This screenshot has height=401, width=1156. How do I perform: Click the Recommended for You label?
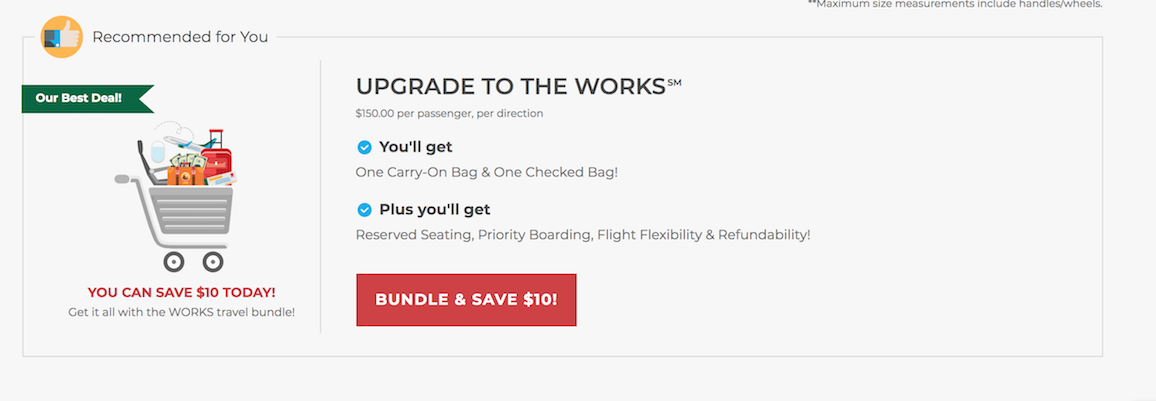tap(180, 37)
